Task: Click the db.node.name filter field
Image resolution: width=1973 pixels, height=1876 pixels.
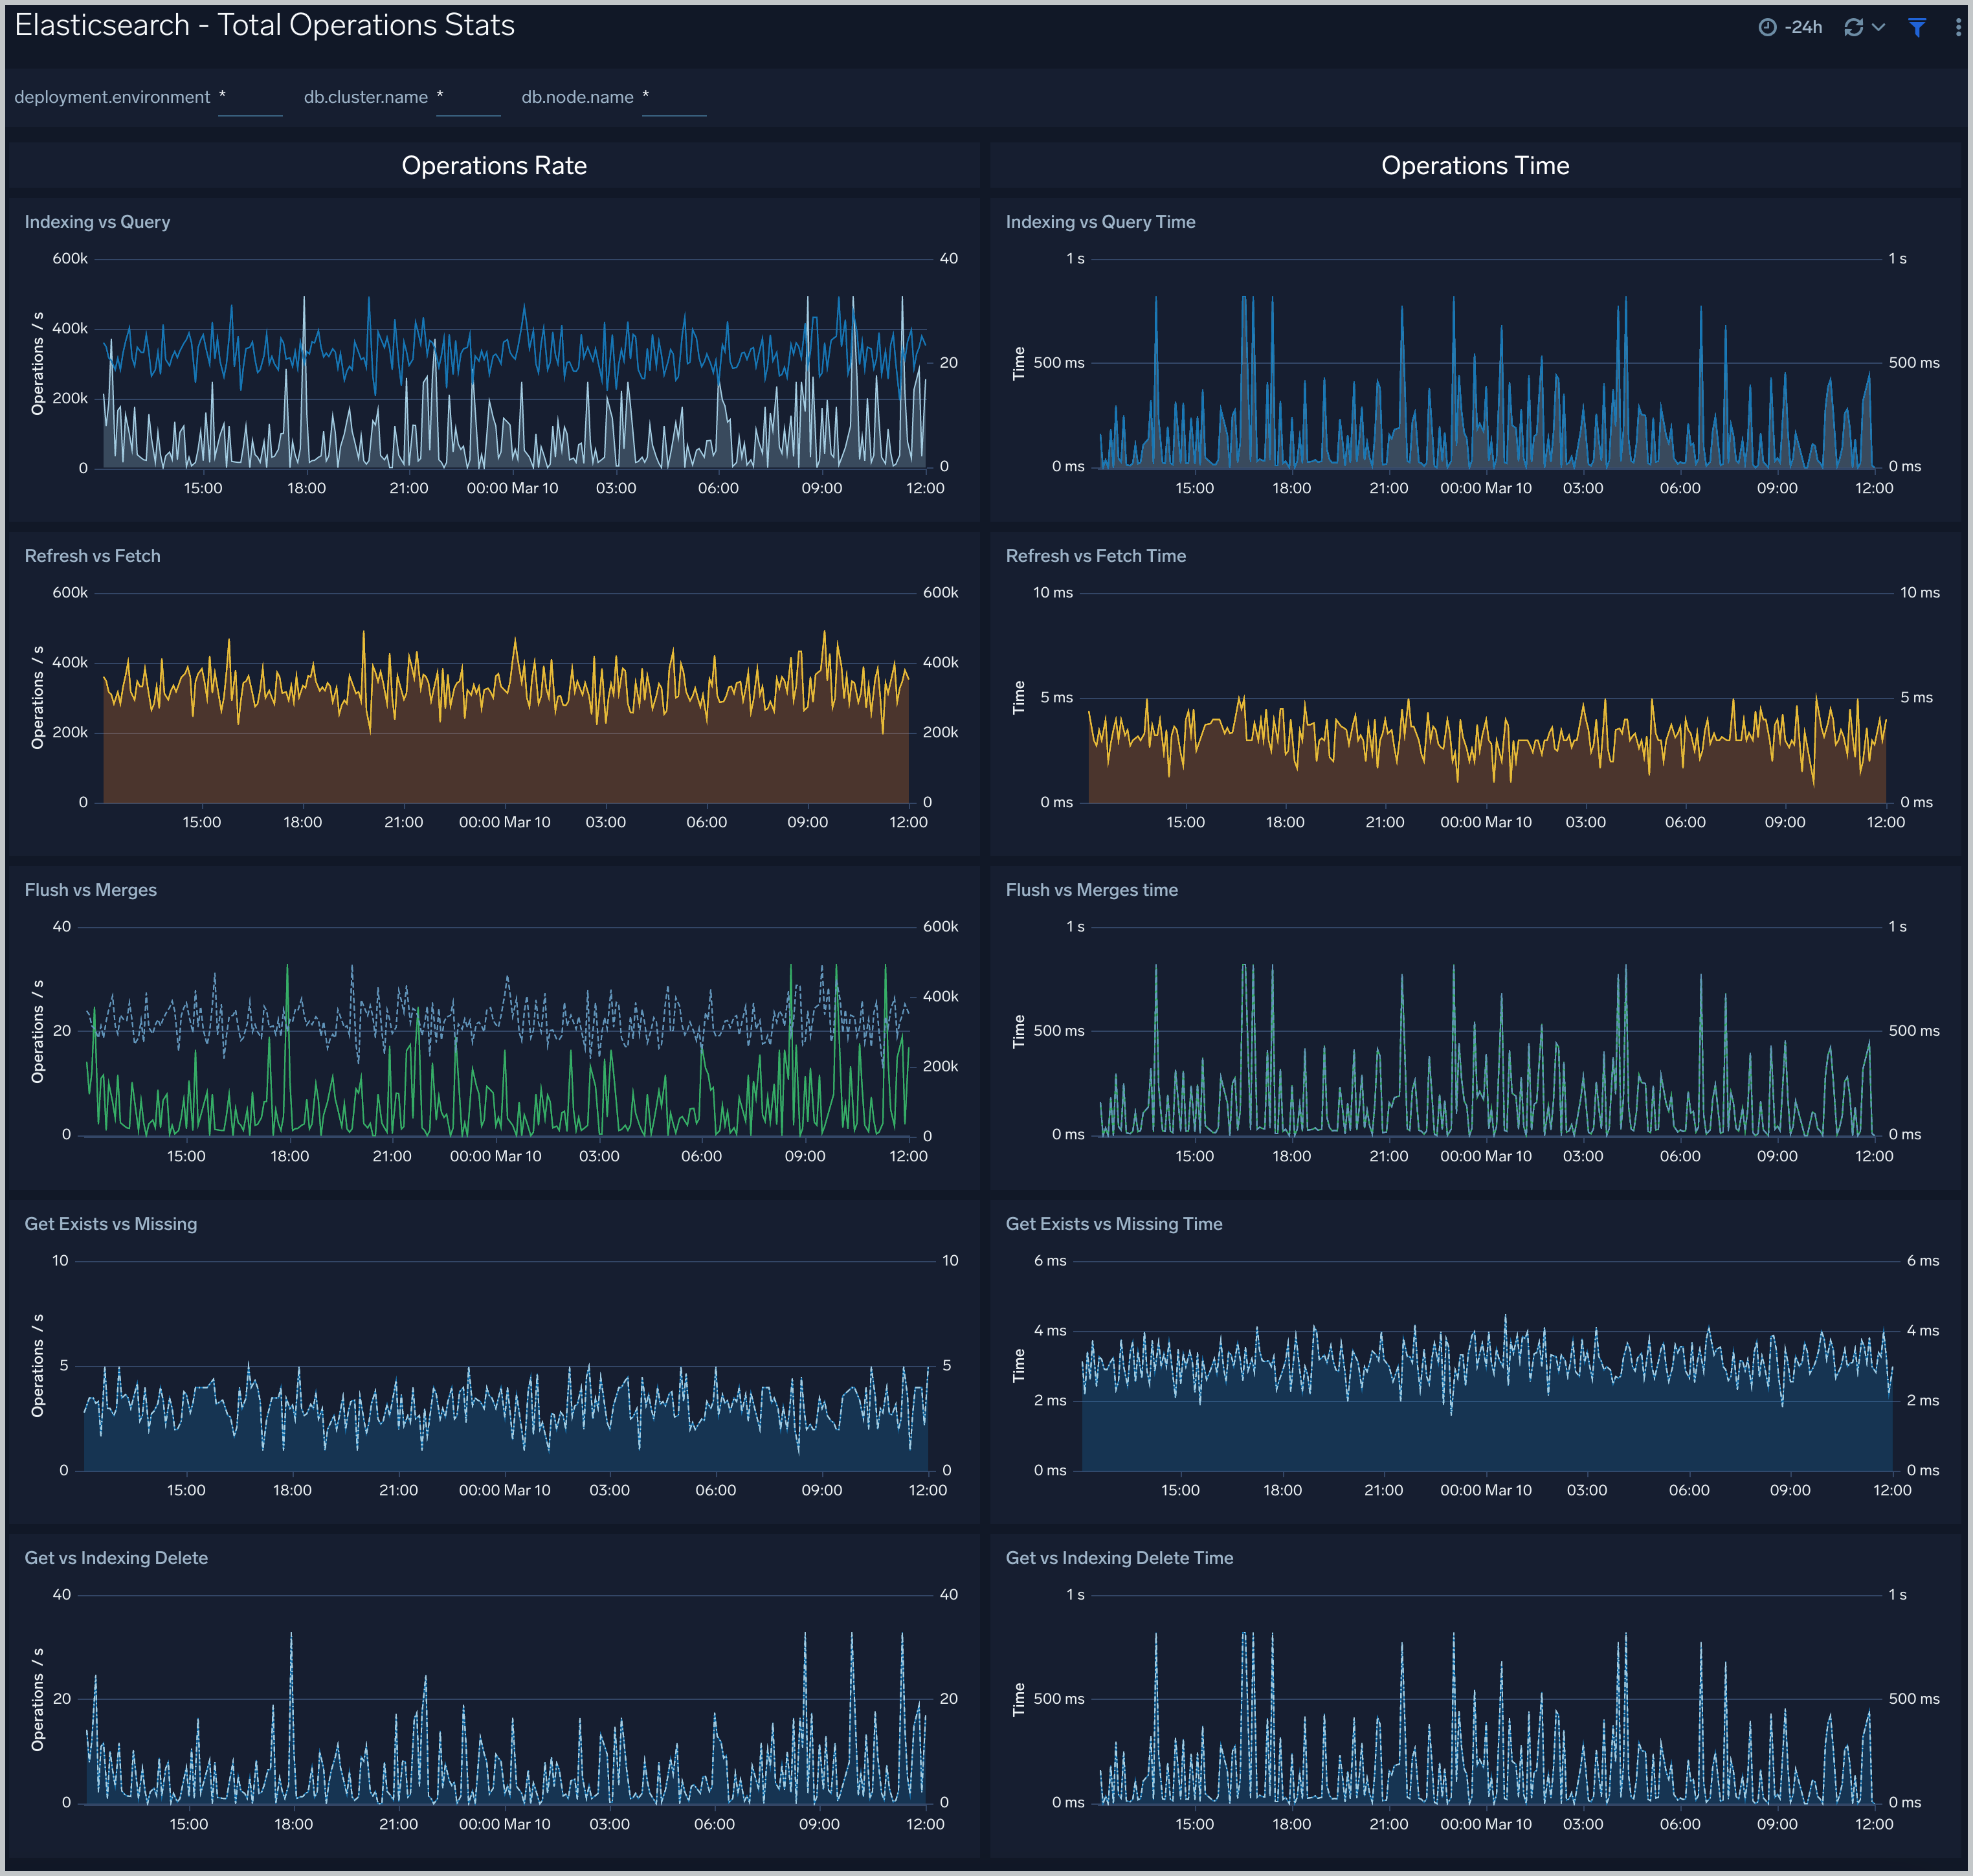Action: point(674,98)
